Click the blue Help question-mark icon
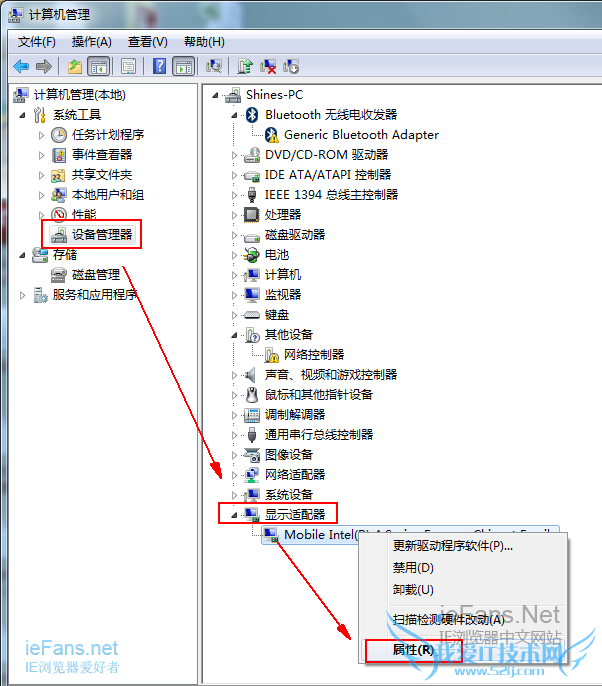 (x=159, y=66)
